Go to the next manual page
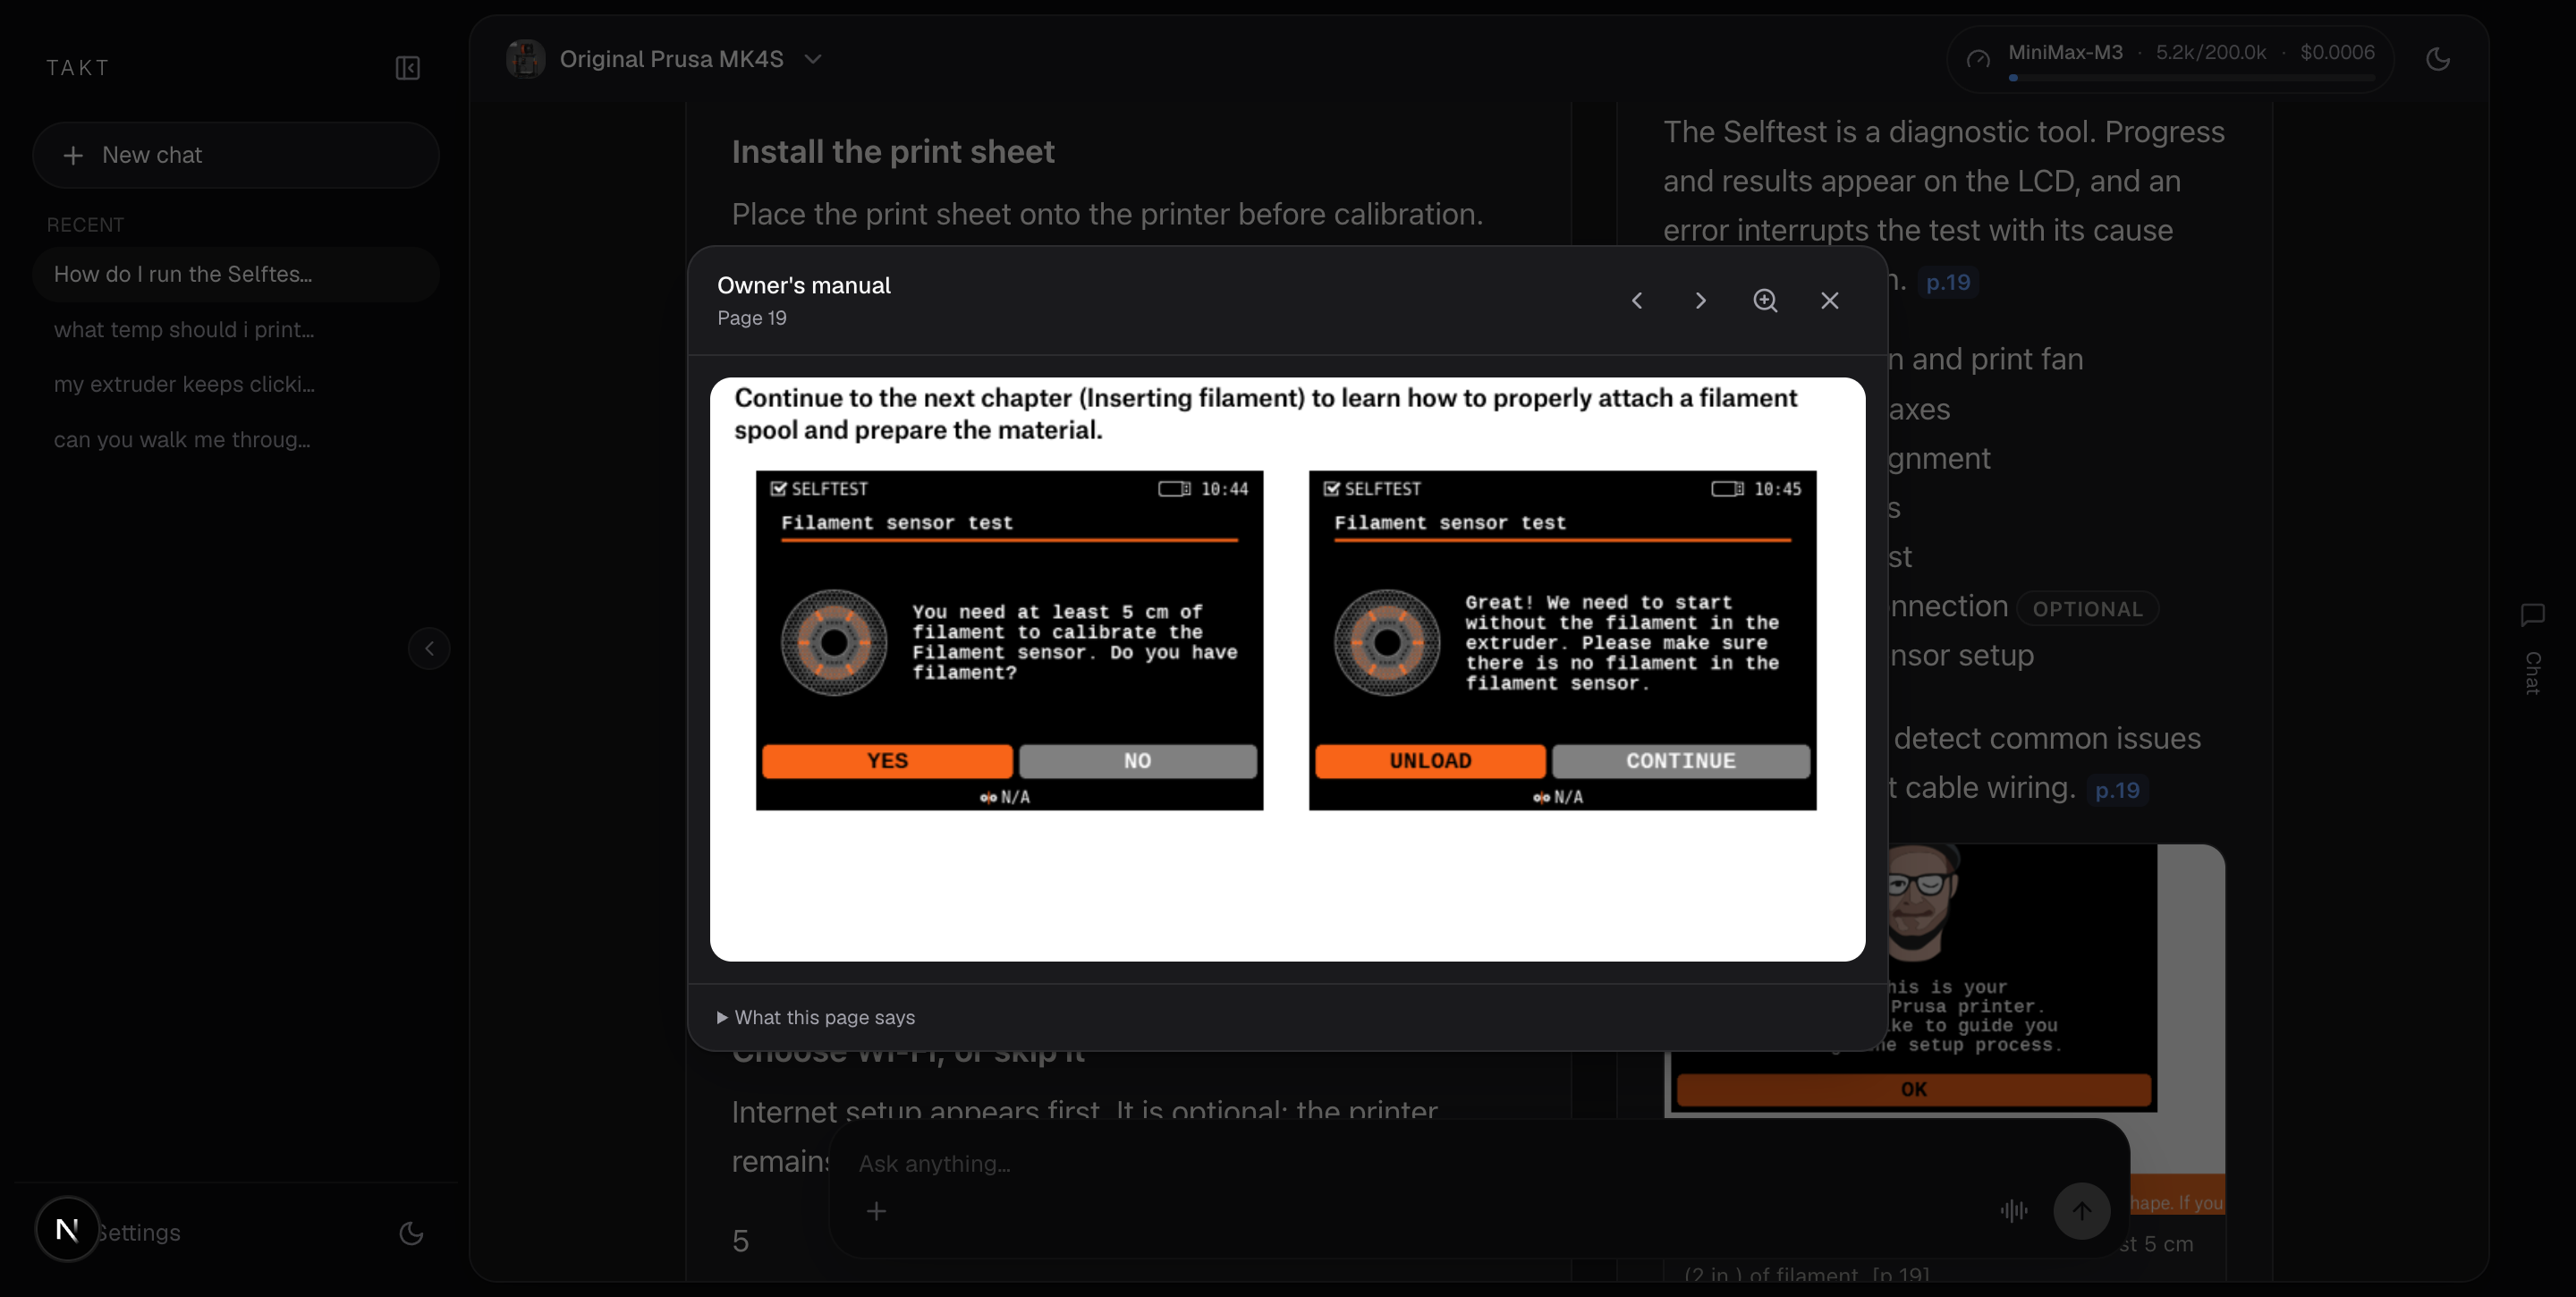The image size is (2576, 1297). coord(1701,300)
